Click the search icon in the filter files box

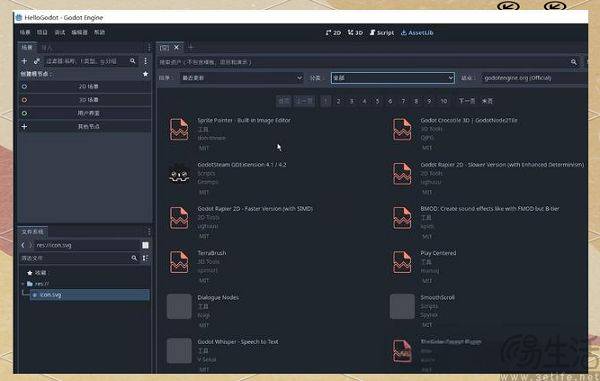point(134,258)
